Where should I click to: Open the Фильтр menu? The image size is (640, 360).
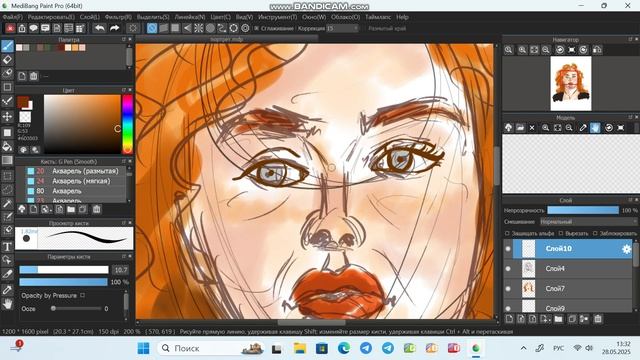click(118, 17)
